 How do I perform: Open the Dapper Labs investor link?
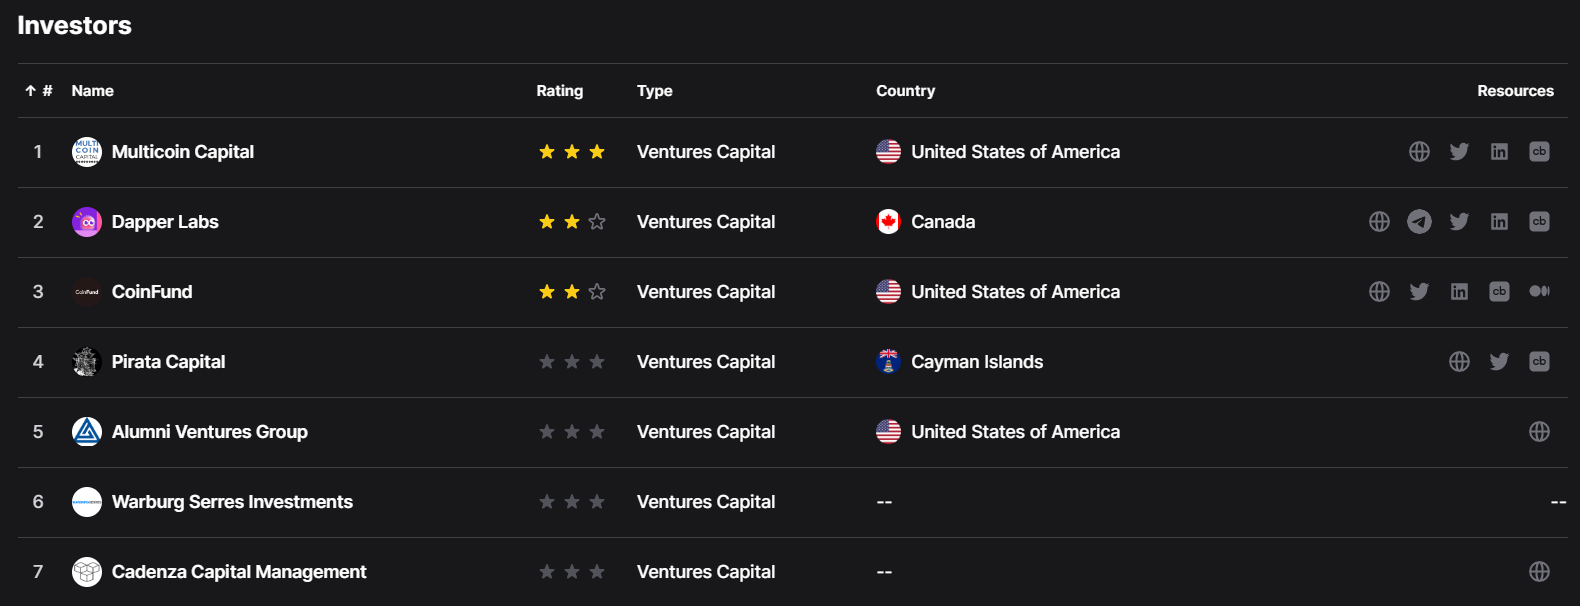coord(165,222)
